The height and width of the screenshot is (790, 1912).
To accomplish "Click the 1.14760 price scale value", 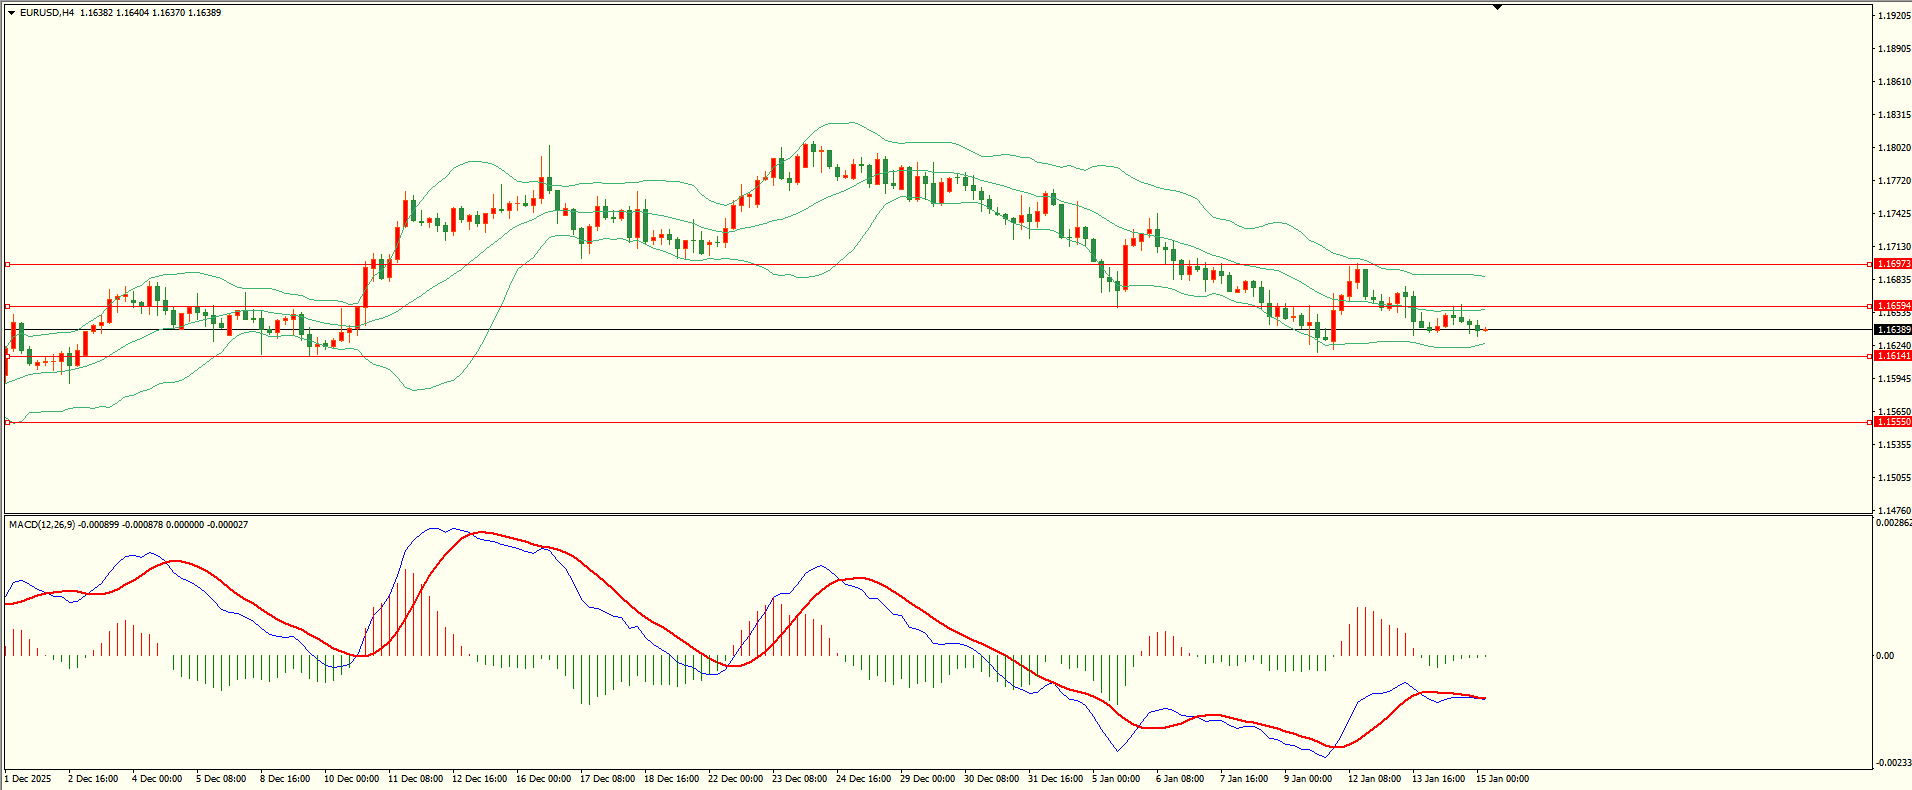I will coord(1894,511).
